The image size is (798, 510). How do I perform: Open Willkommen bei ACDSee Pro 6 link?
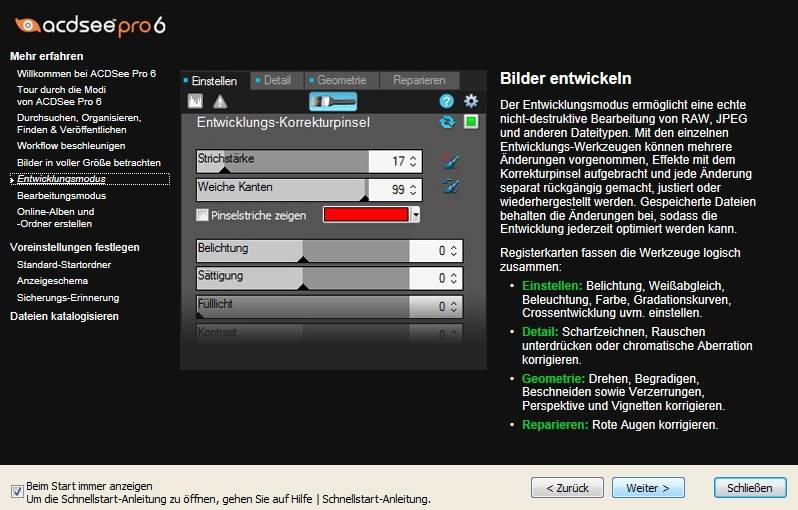coord(87,74)
